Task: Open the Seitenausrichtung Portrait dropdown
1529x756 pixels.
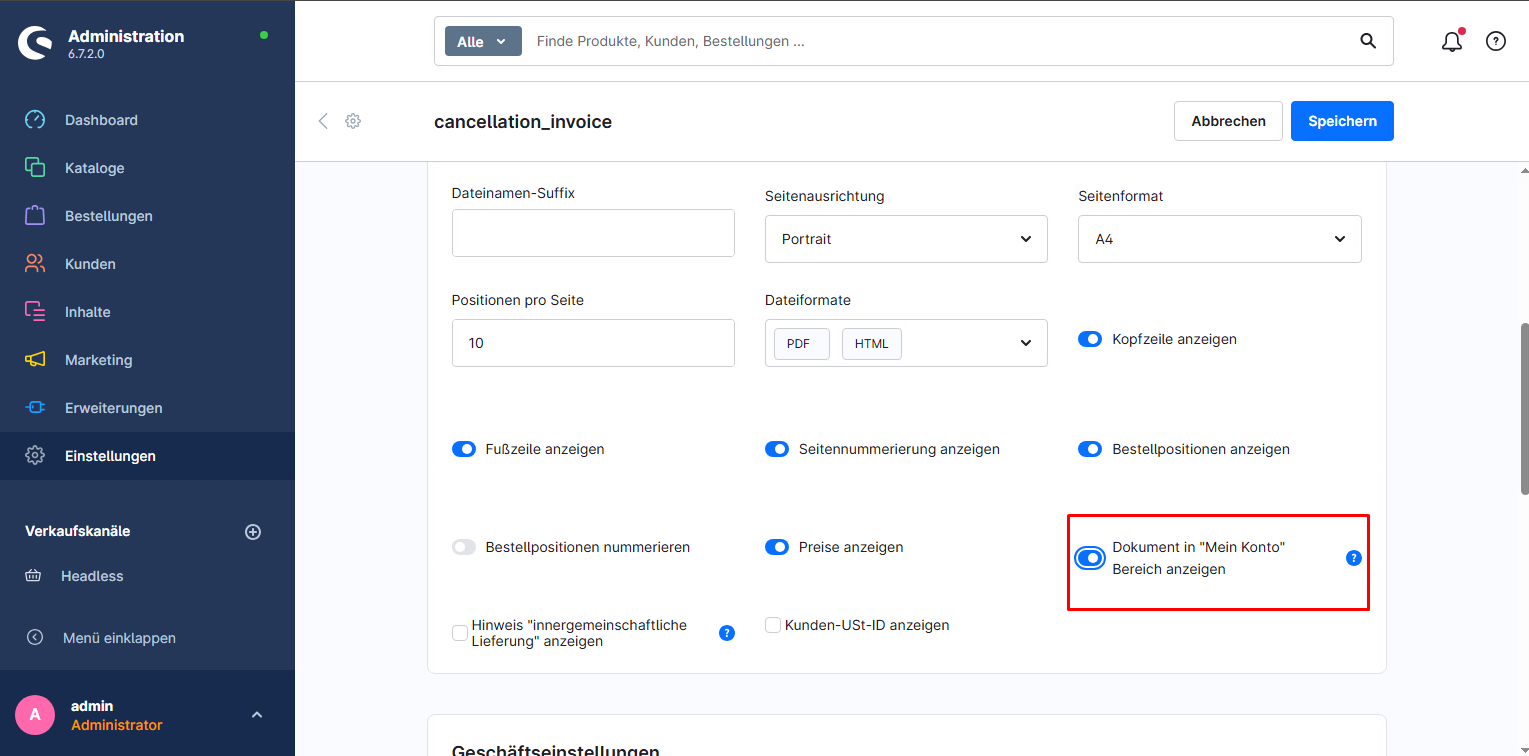Action: [x=905, y=239]
